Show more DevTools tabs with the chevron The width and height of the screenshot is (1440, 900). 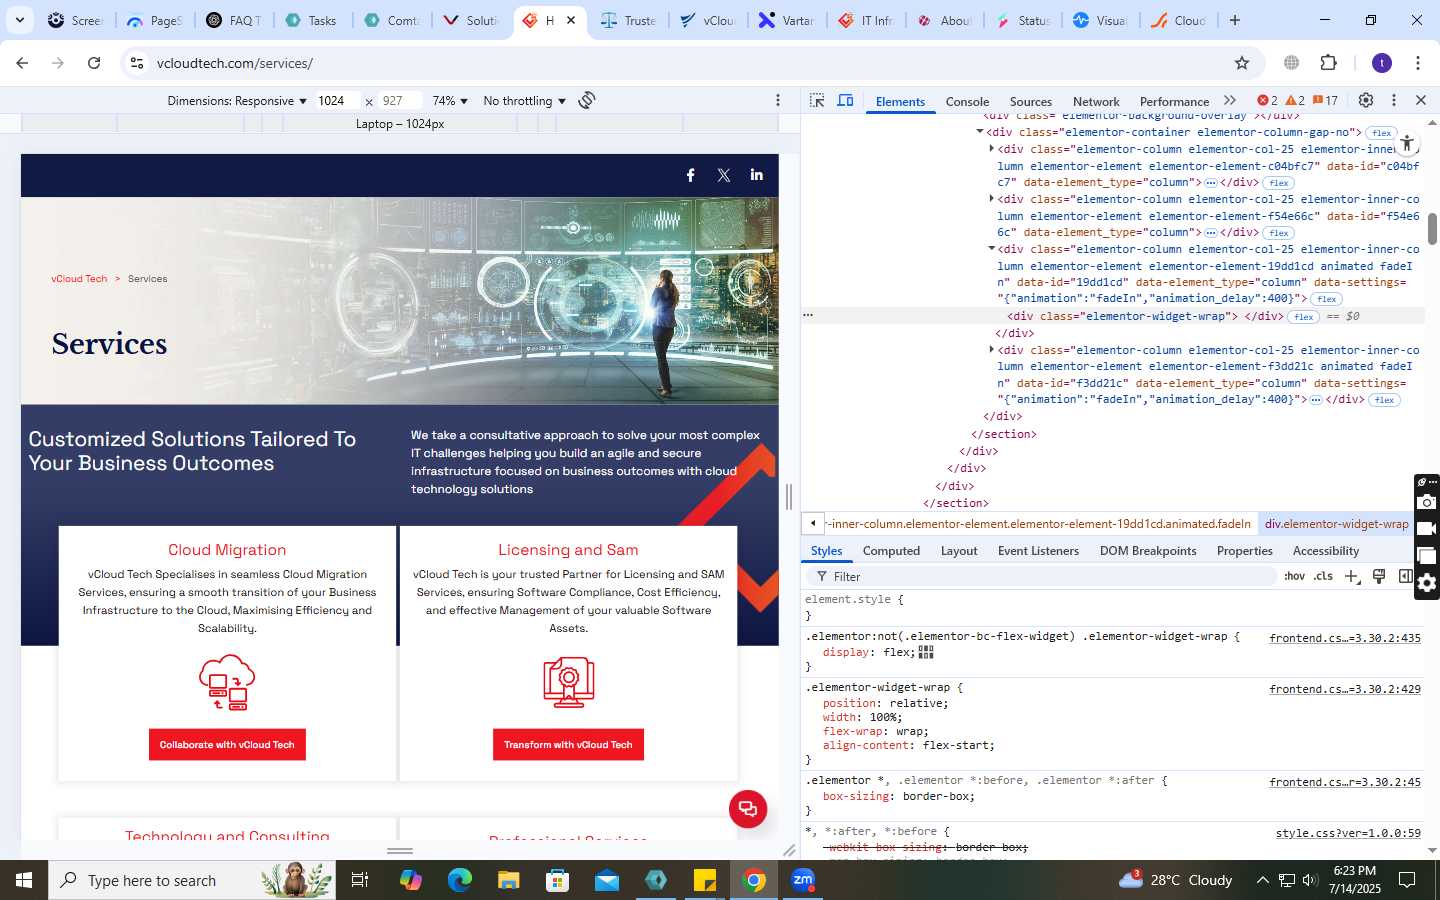coord(1230,100)
